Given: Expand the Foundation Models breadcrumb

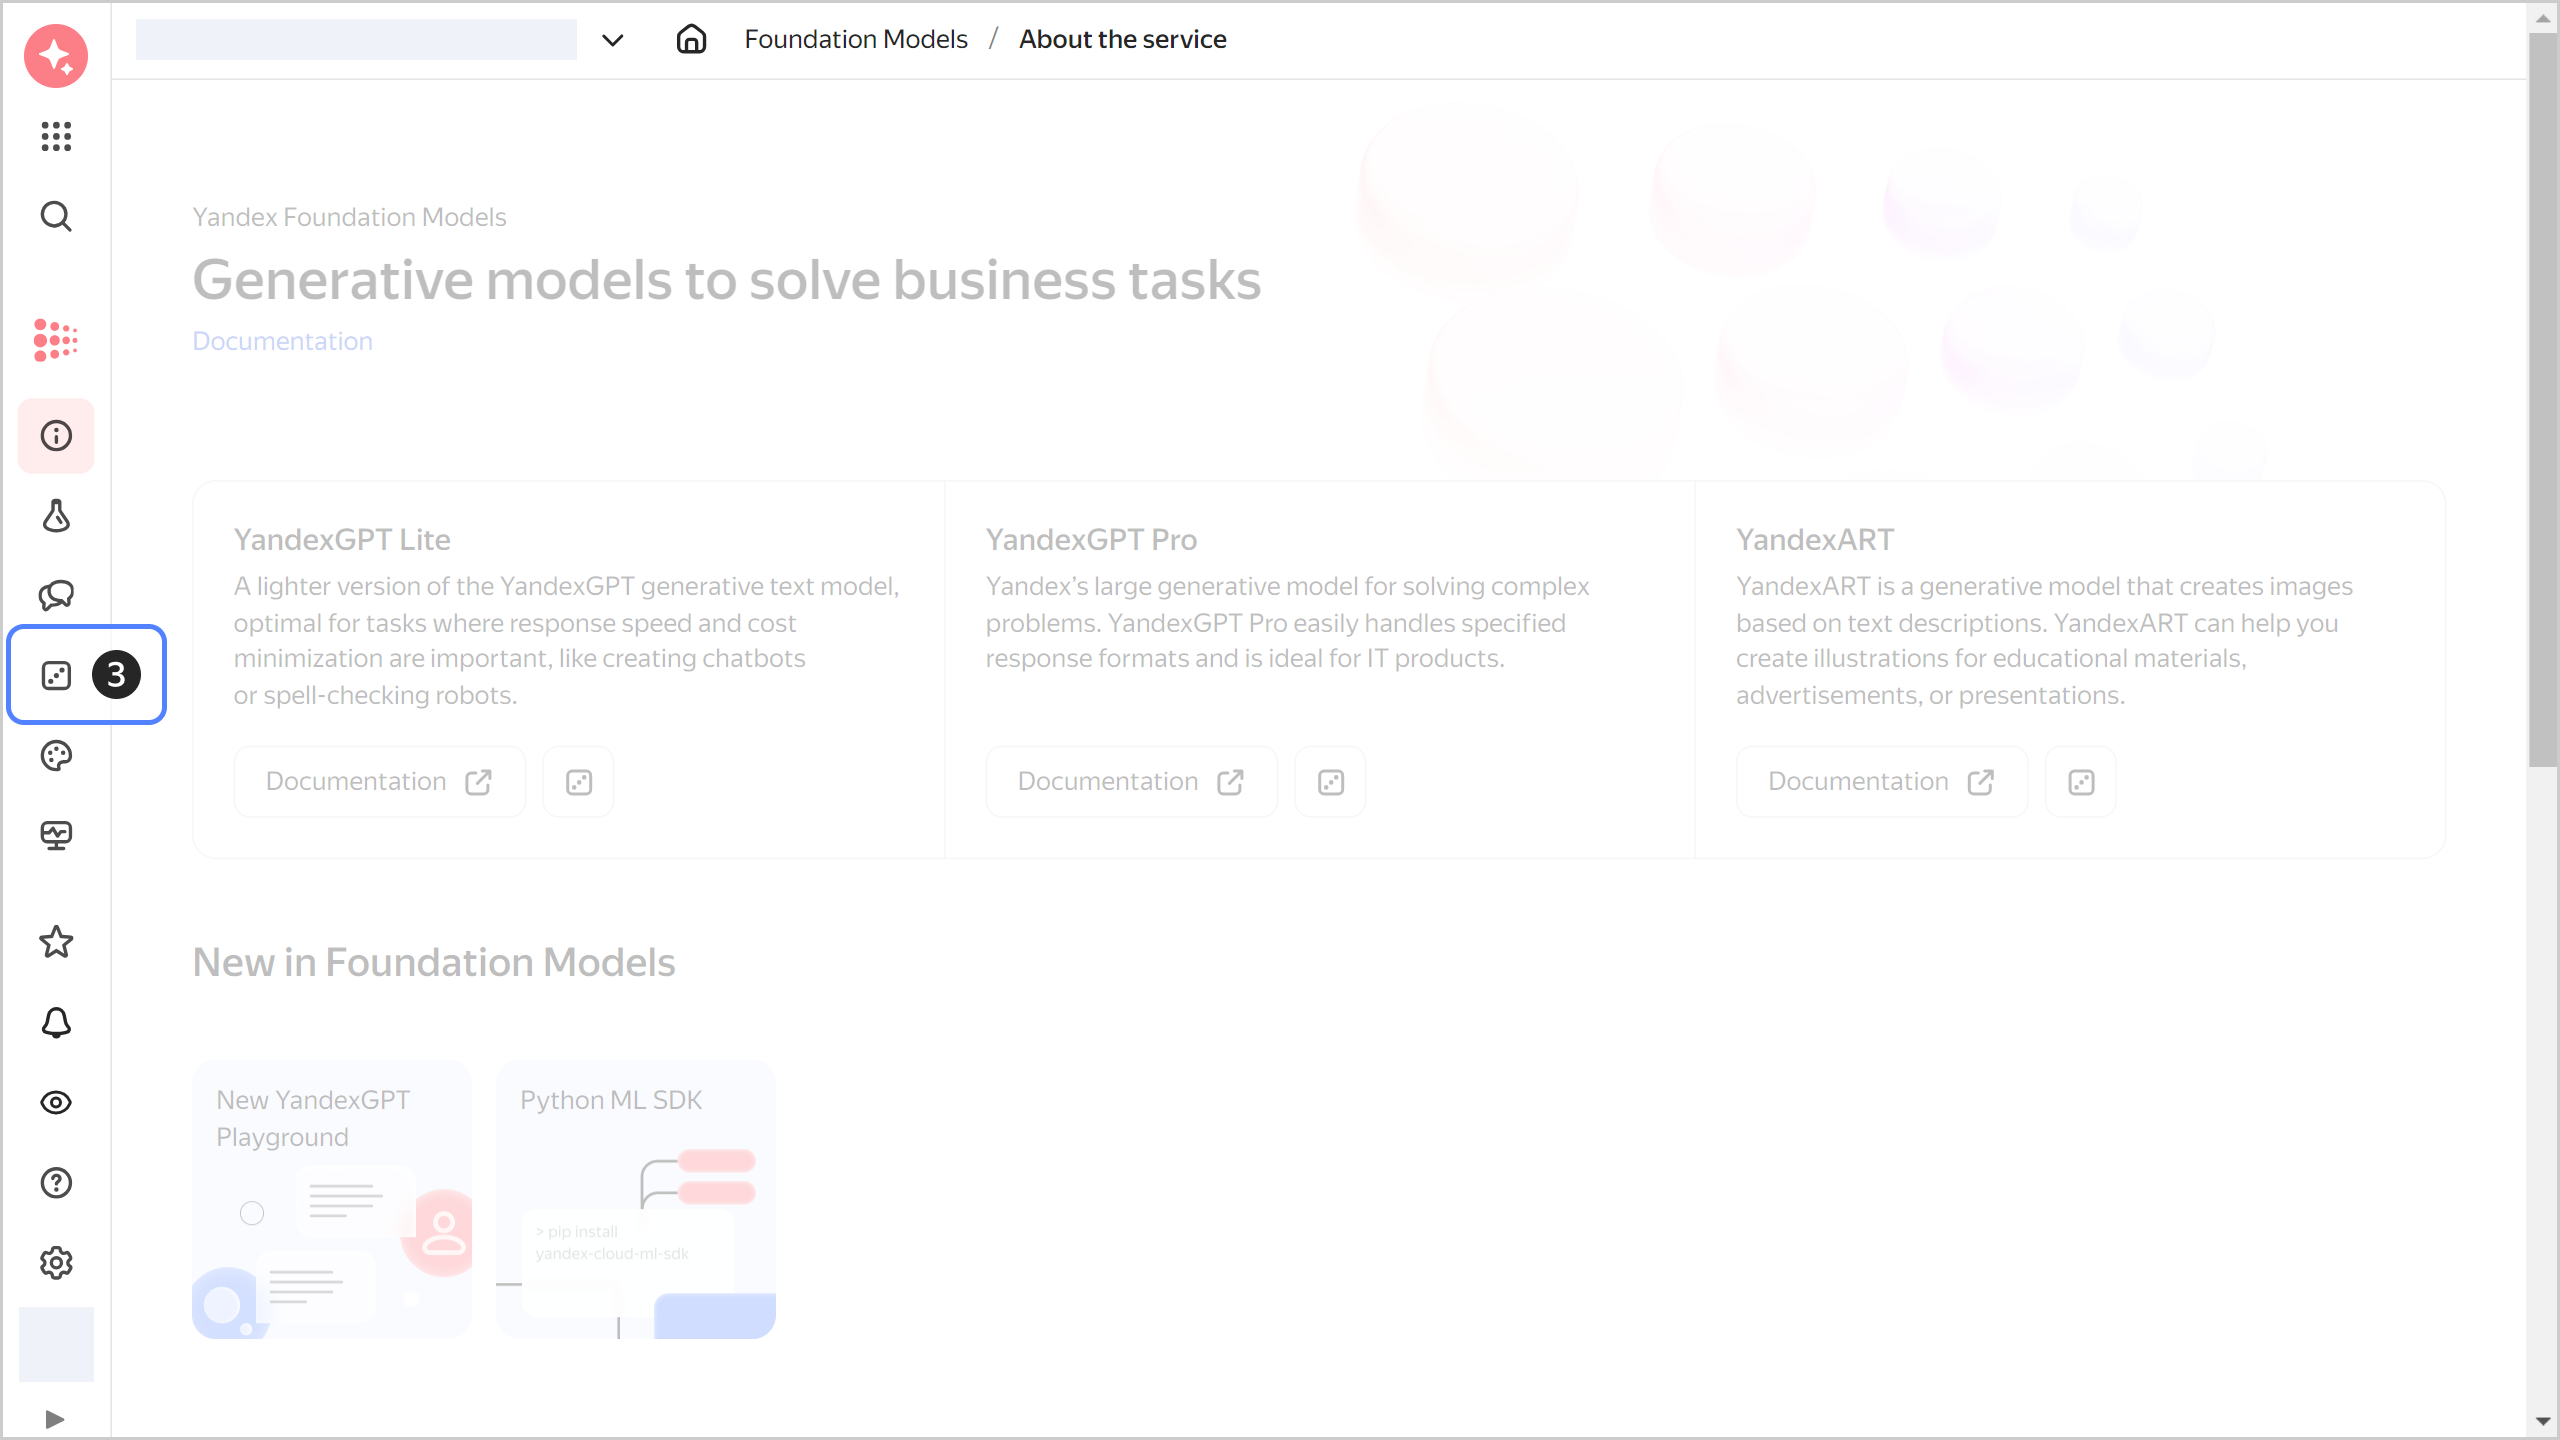Looking at the screenshot, I should pyautogui.click(x=856, y=39).
